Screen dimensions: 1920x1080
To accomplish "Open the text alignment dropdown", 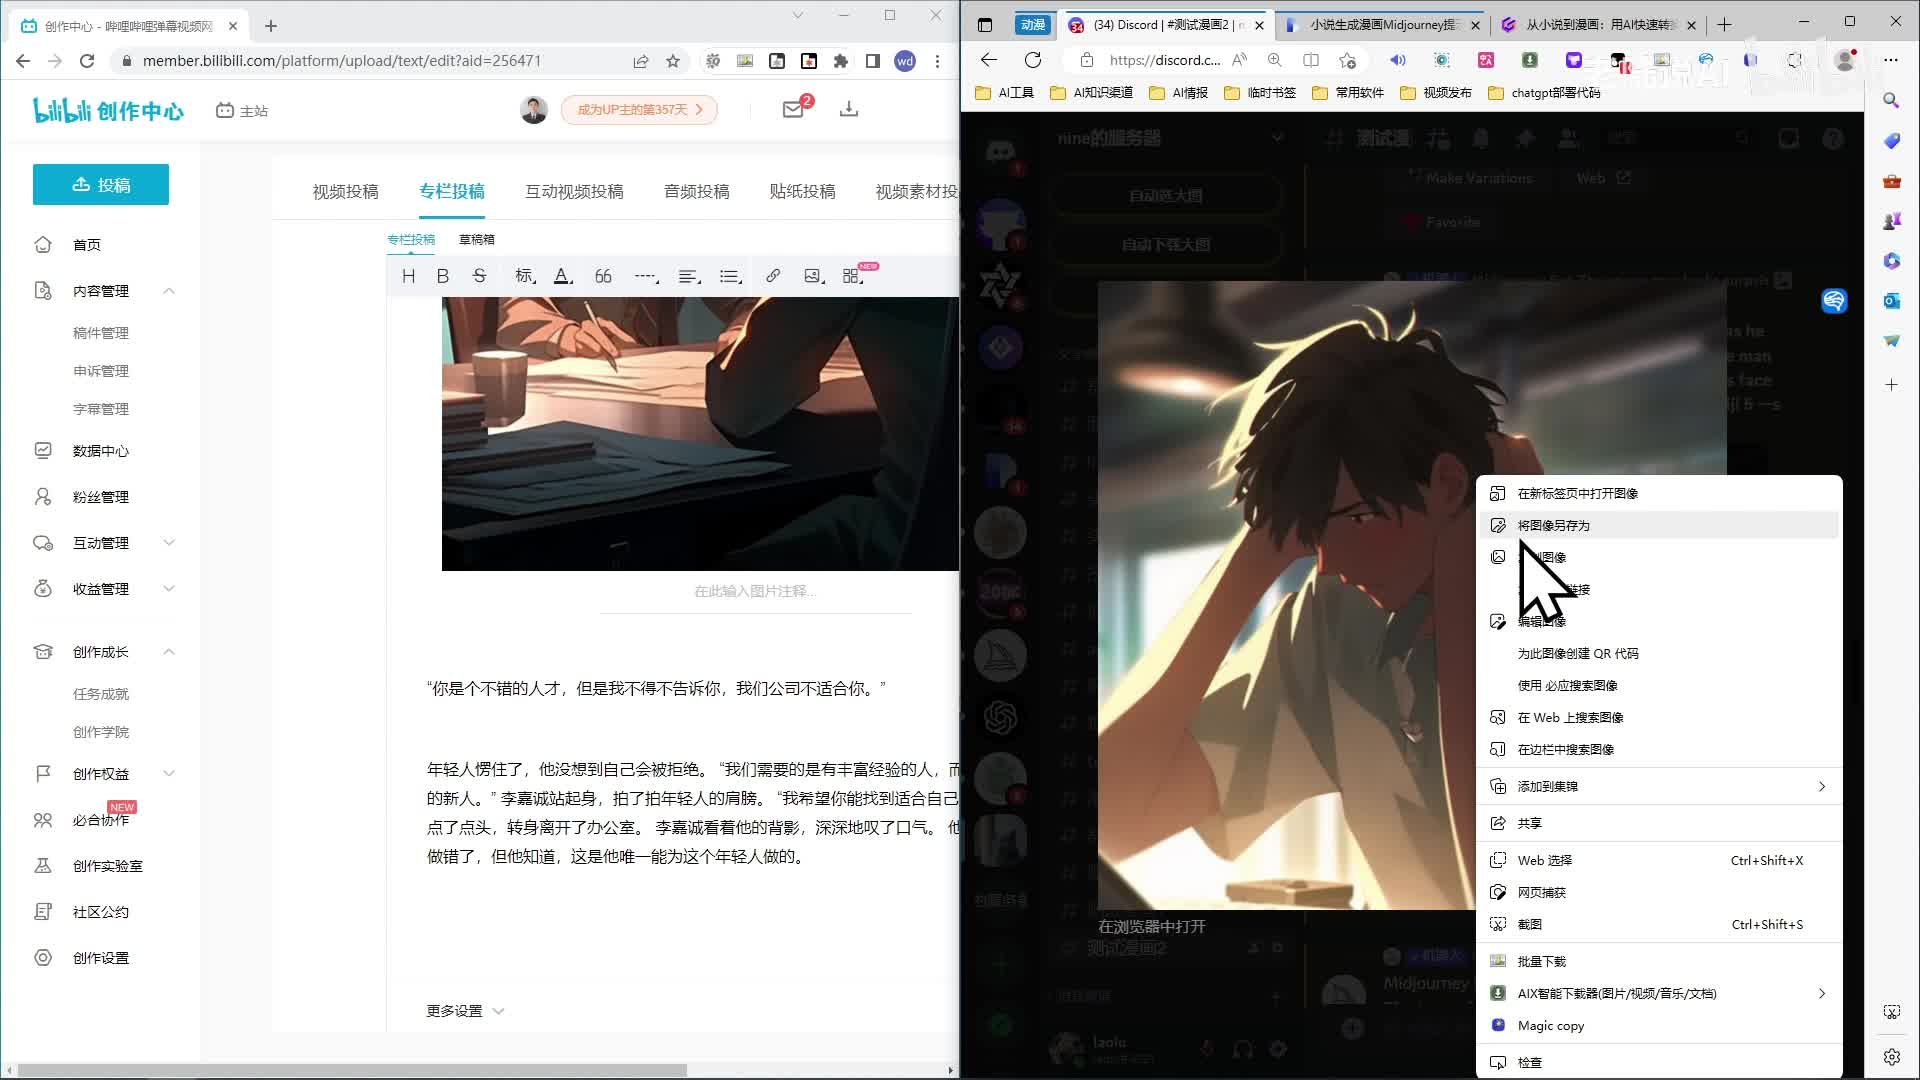I will pyautogui.click(x=689, y=276).
